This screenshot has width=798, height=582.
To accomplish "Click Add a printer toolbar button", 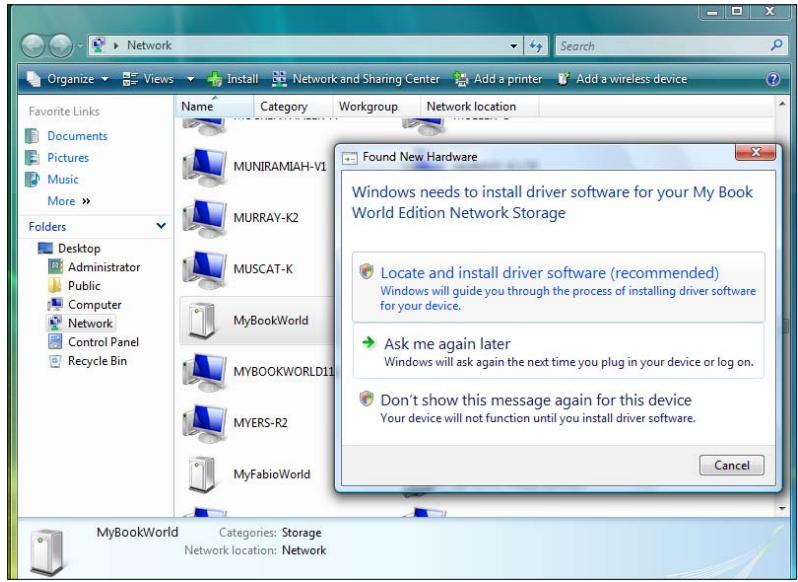I will pyautogui.click(x=498, y=79).
